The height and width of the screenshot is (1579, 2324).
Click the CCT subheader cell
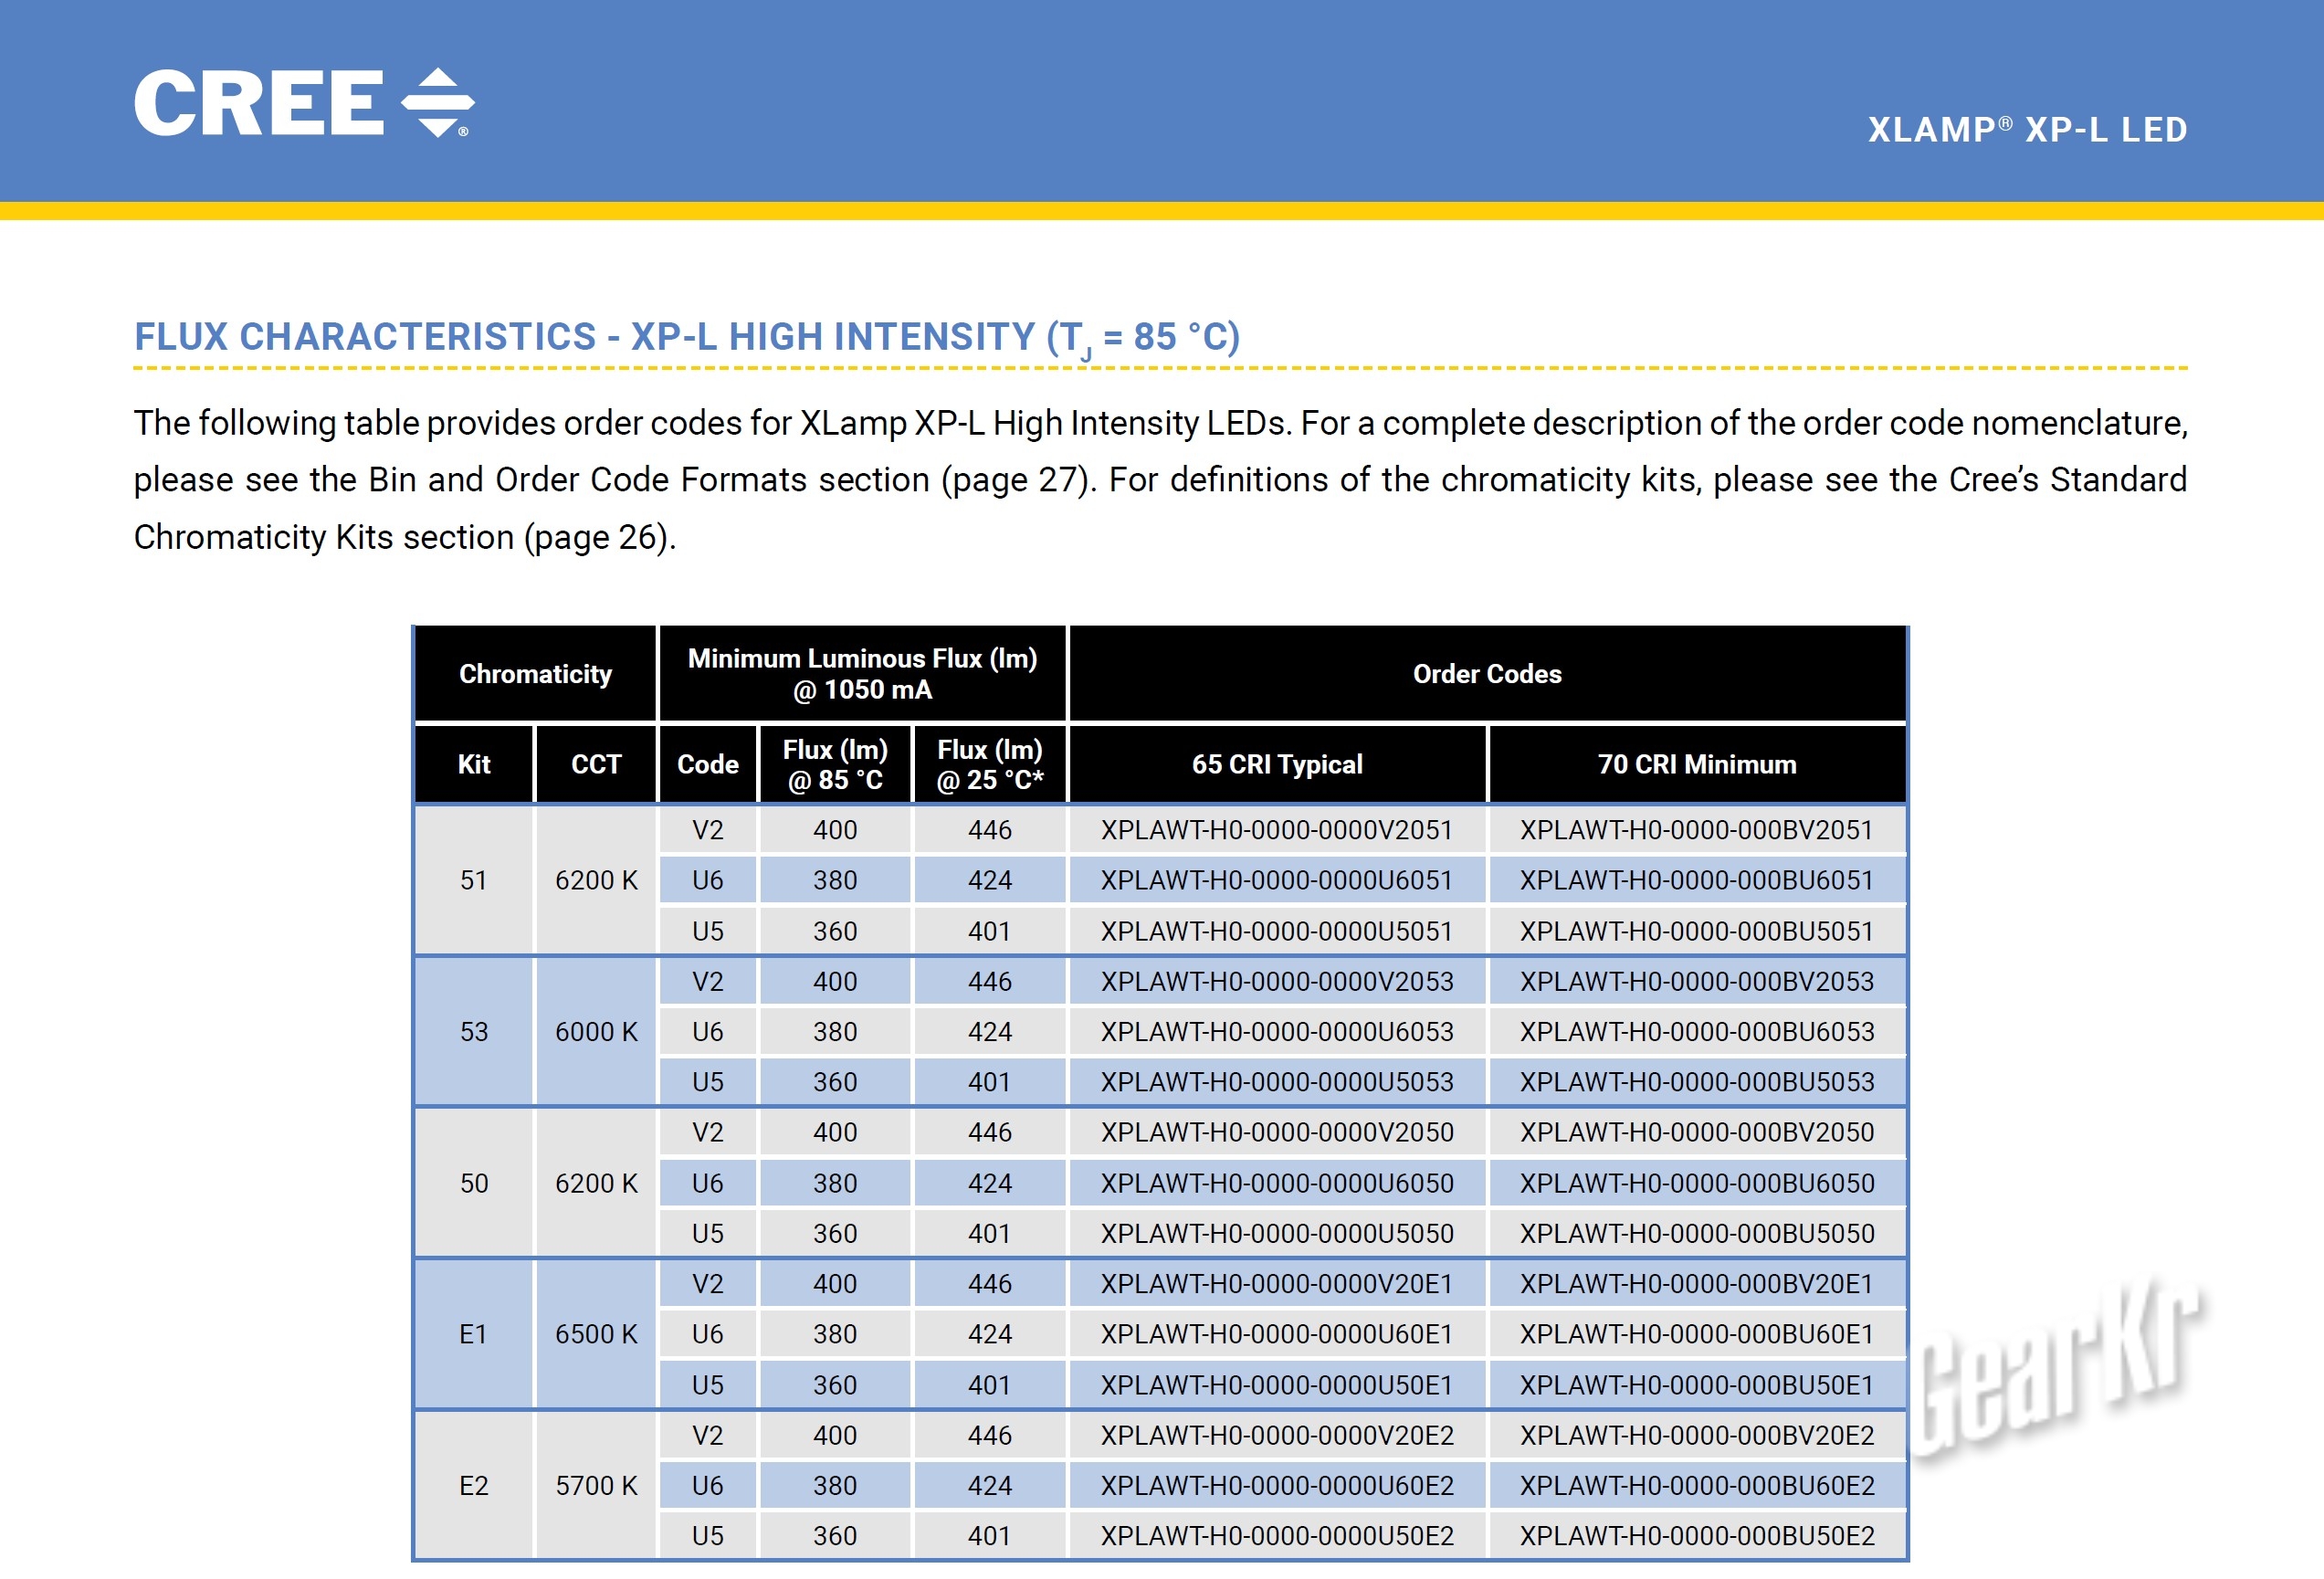click(x=596, y=764)
